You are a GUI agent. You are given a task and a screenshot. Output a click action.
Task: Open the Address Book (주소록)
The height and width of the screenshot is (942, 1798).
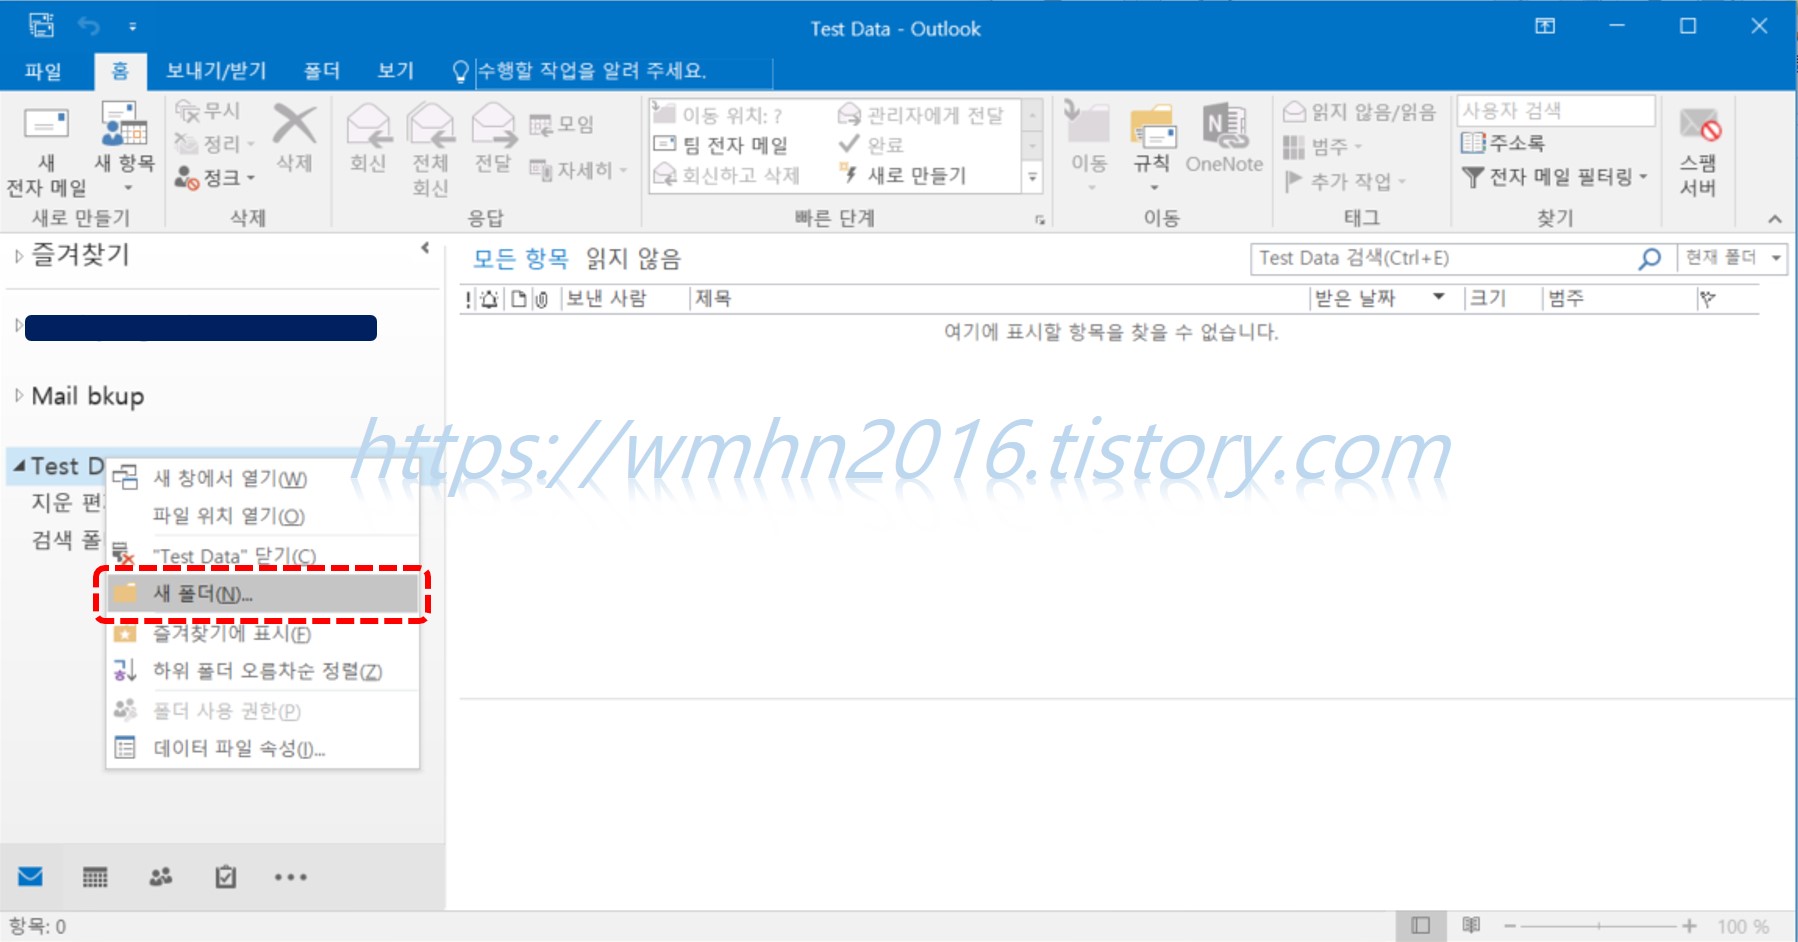pyautogui.click(x=1502, y=143)
